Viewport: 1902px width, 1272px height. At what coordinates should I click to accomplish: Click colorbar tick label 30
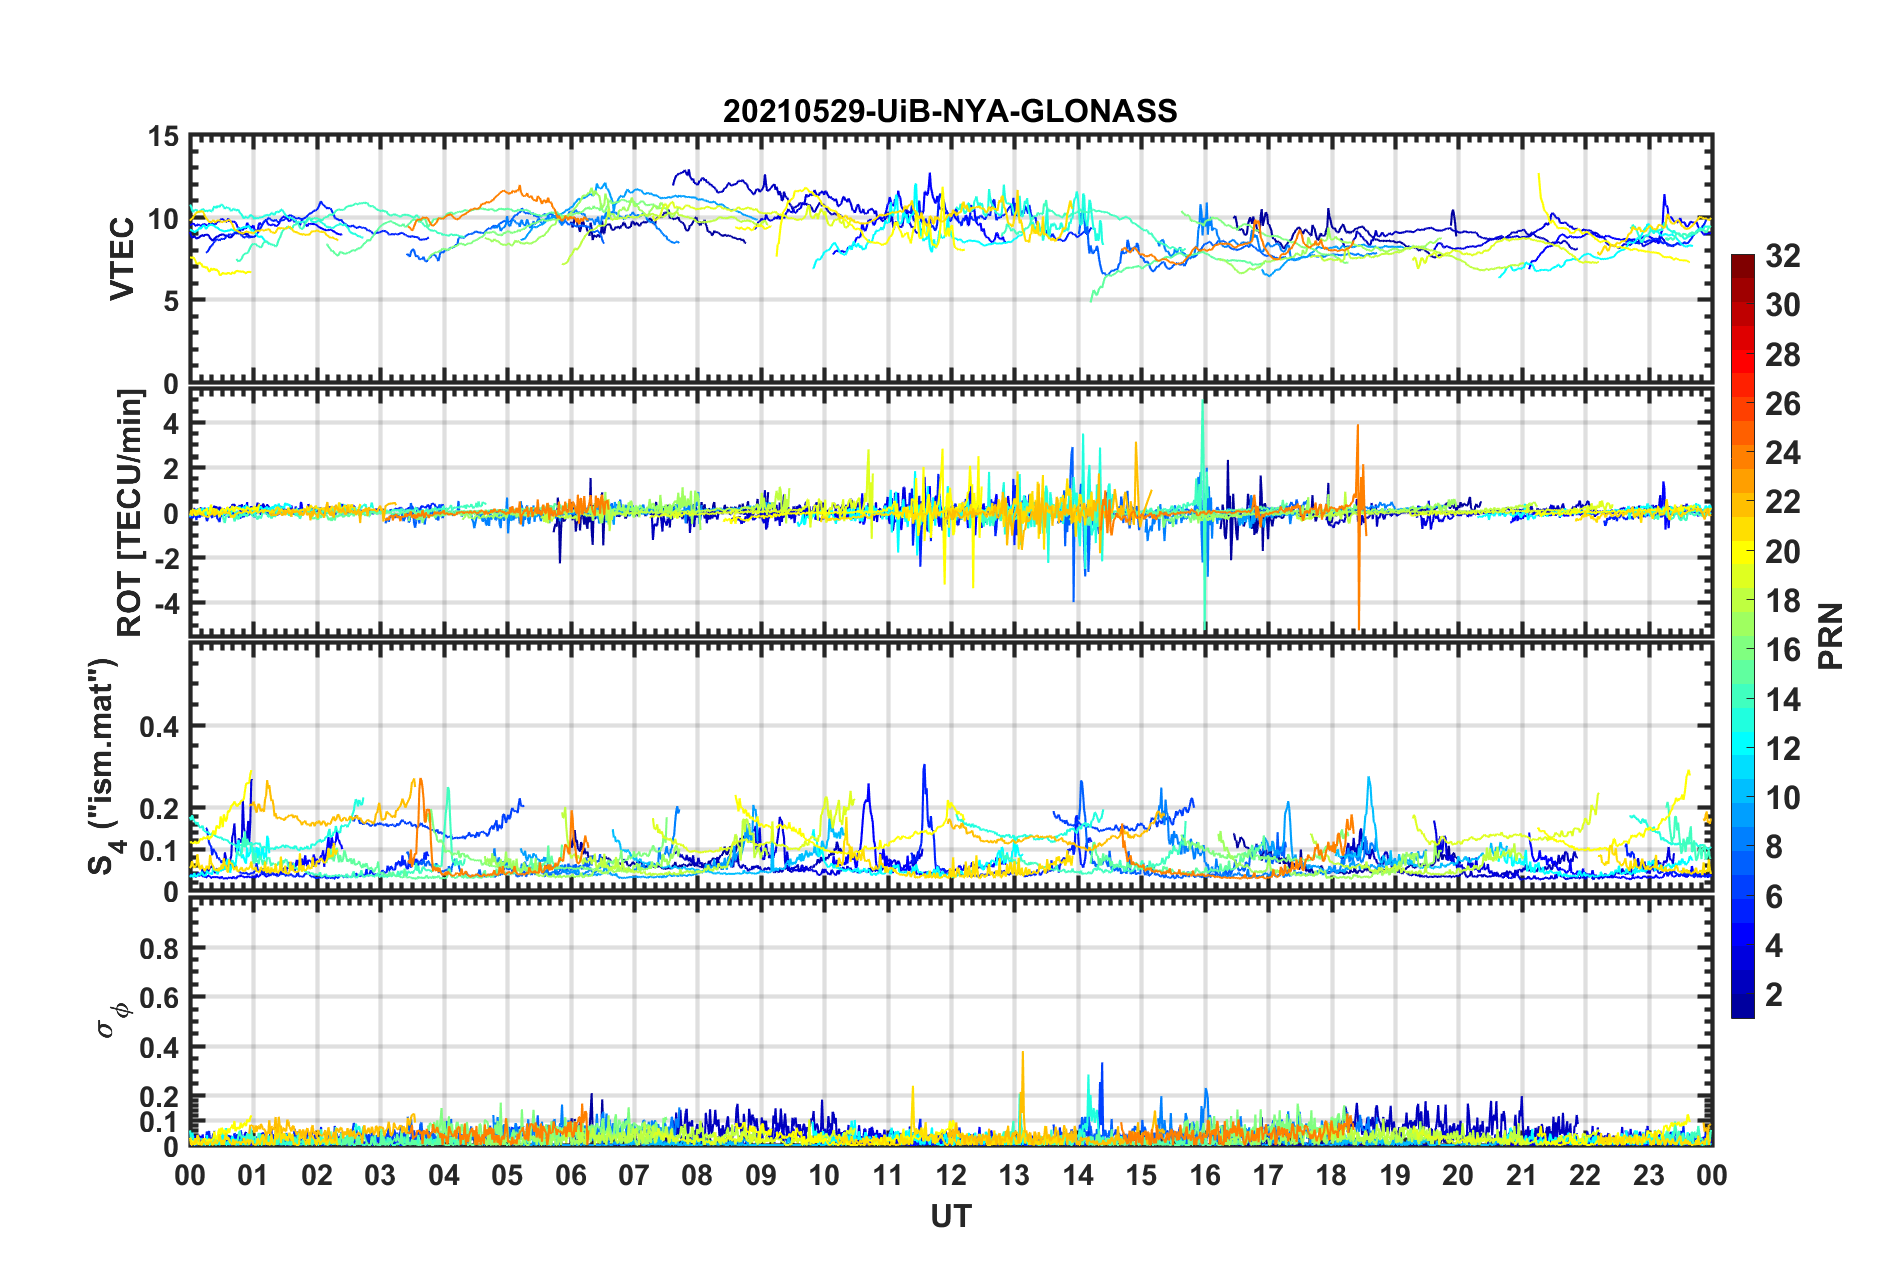pos(1782,305)
